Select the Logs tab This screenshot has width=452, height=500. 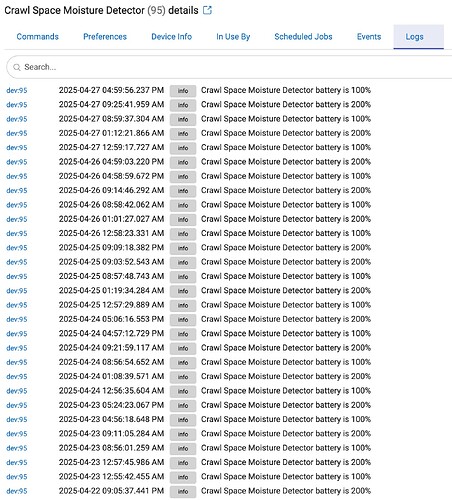(x=418, y=37)
